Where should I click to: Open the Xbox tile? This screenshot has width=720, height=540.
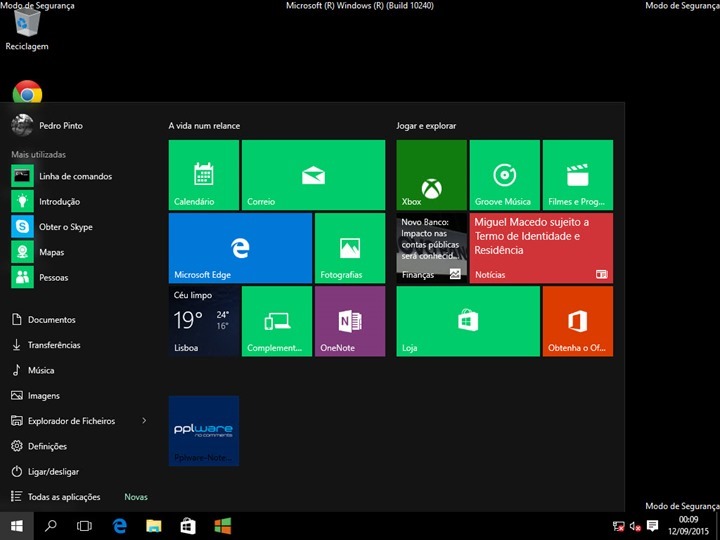click(x=431, y=175)
